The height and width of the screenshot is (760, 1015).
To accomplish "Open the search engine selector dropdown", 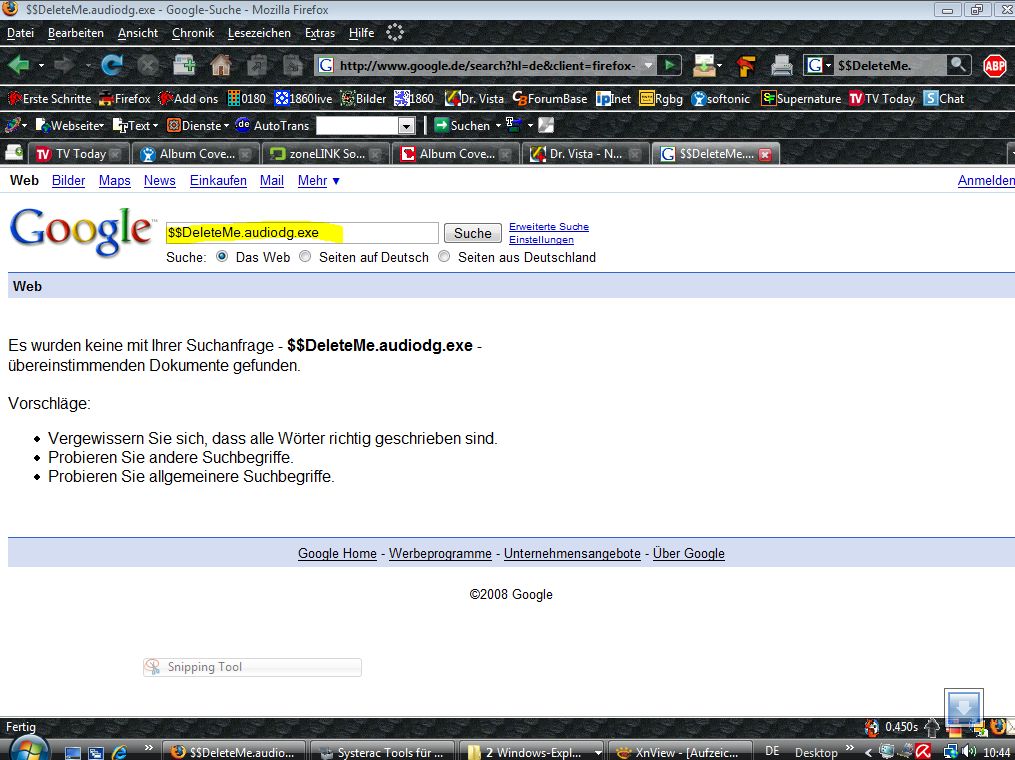I will (828, 65).
